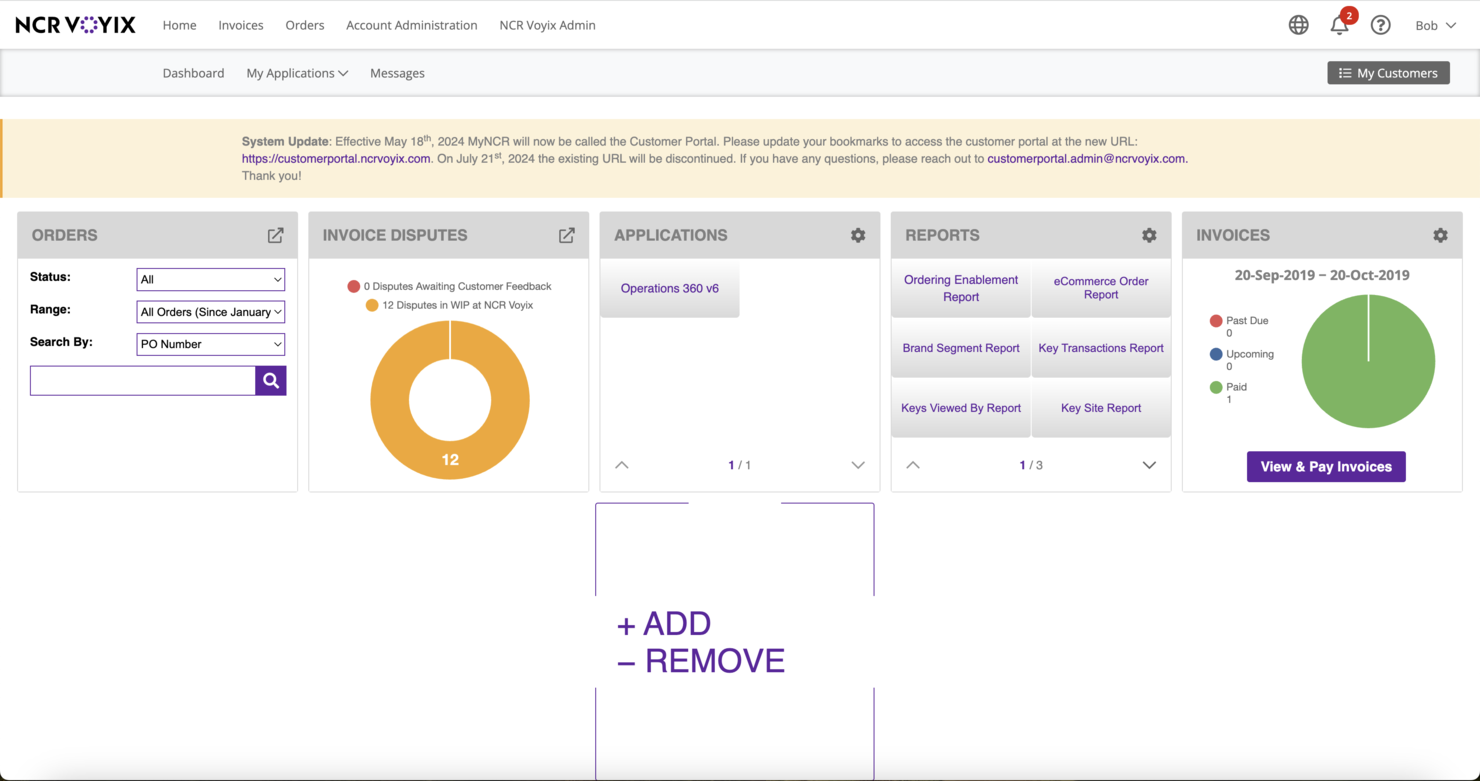
Task: Click the date range 20-Sep-2019 – 20-Oct-2019
Action: [1322, 275]
